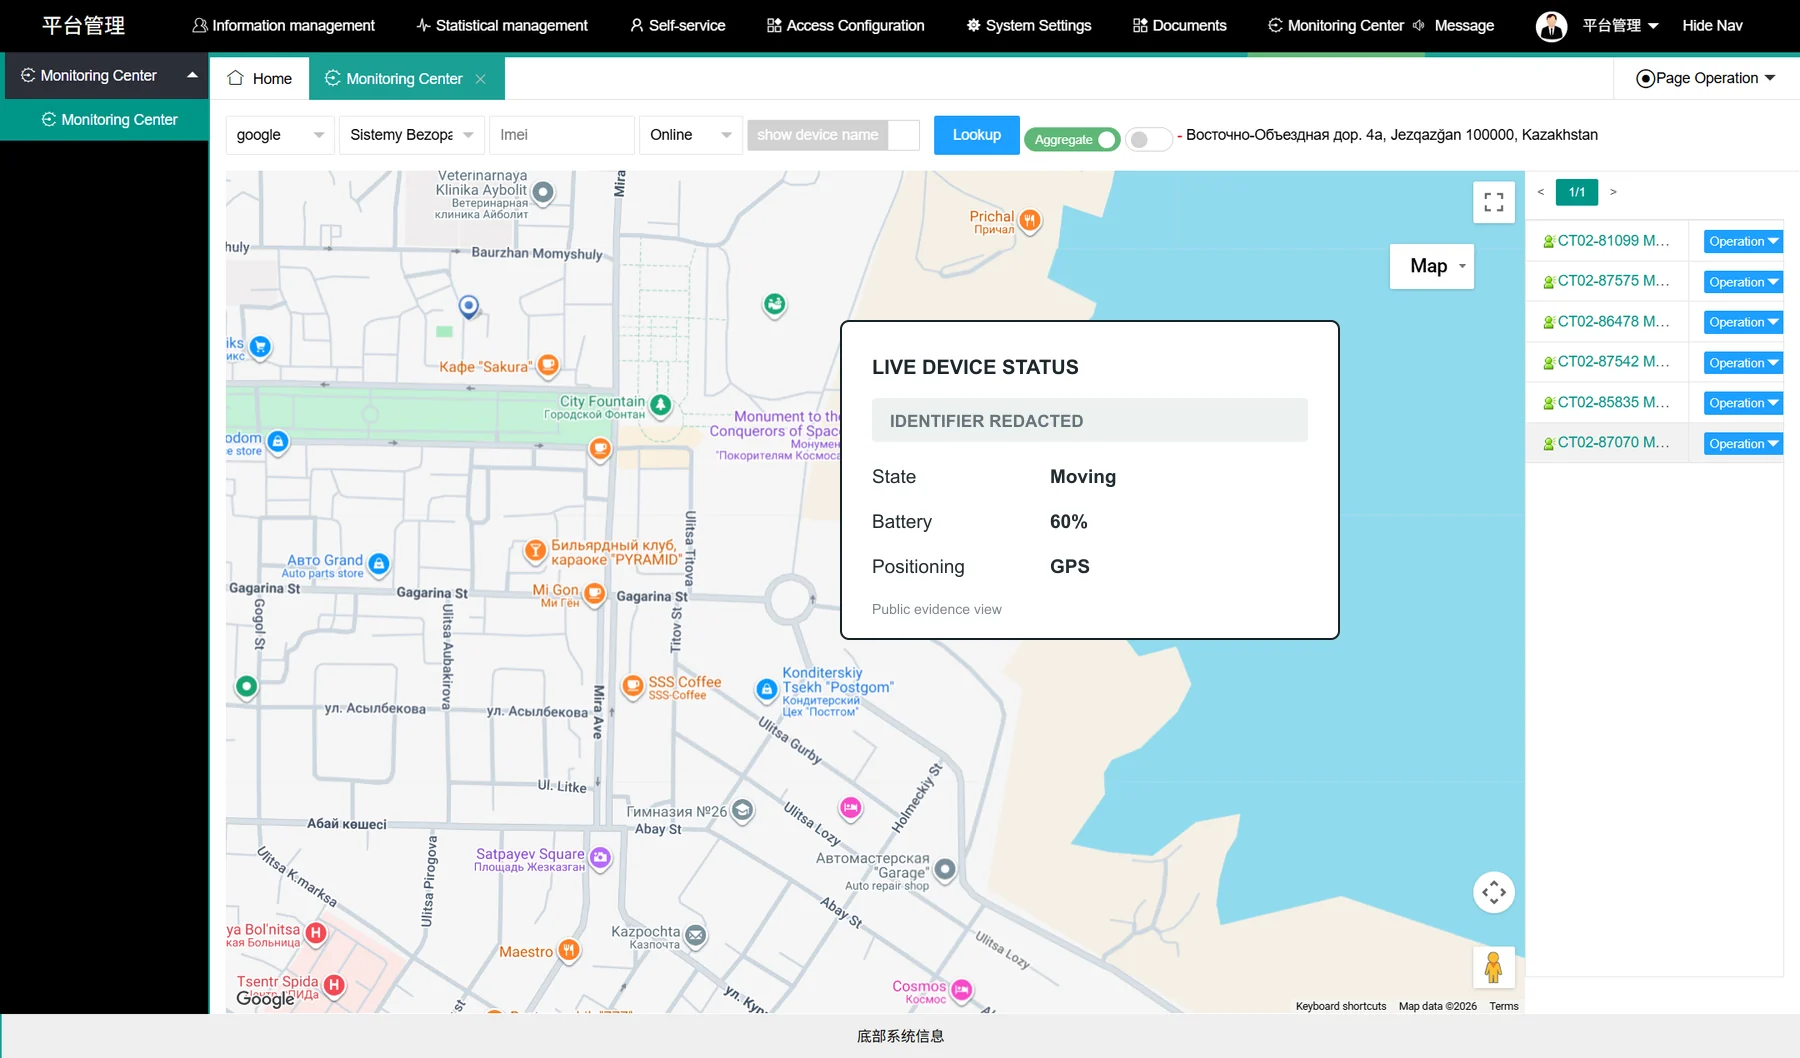Click the map camera pan control

click(1494, 892)
